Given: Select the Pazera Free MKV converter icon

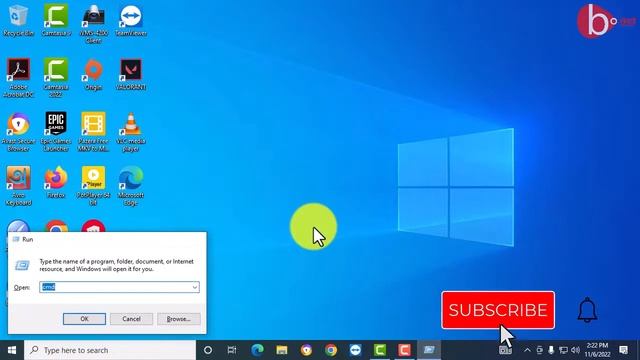Looking at the screenshot, I should (x=93, y=131).
